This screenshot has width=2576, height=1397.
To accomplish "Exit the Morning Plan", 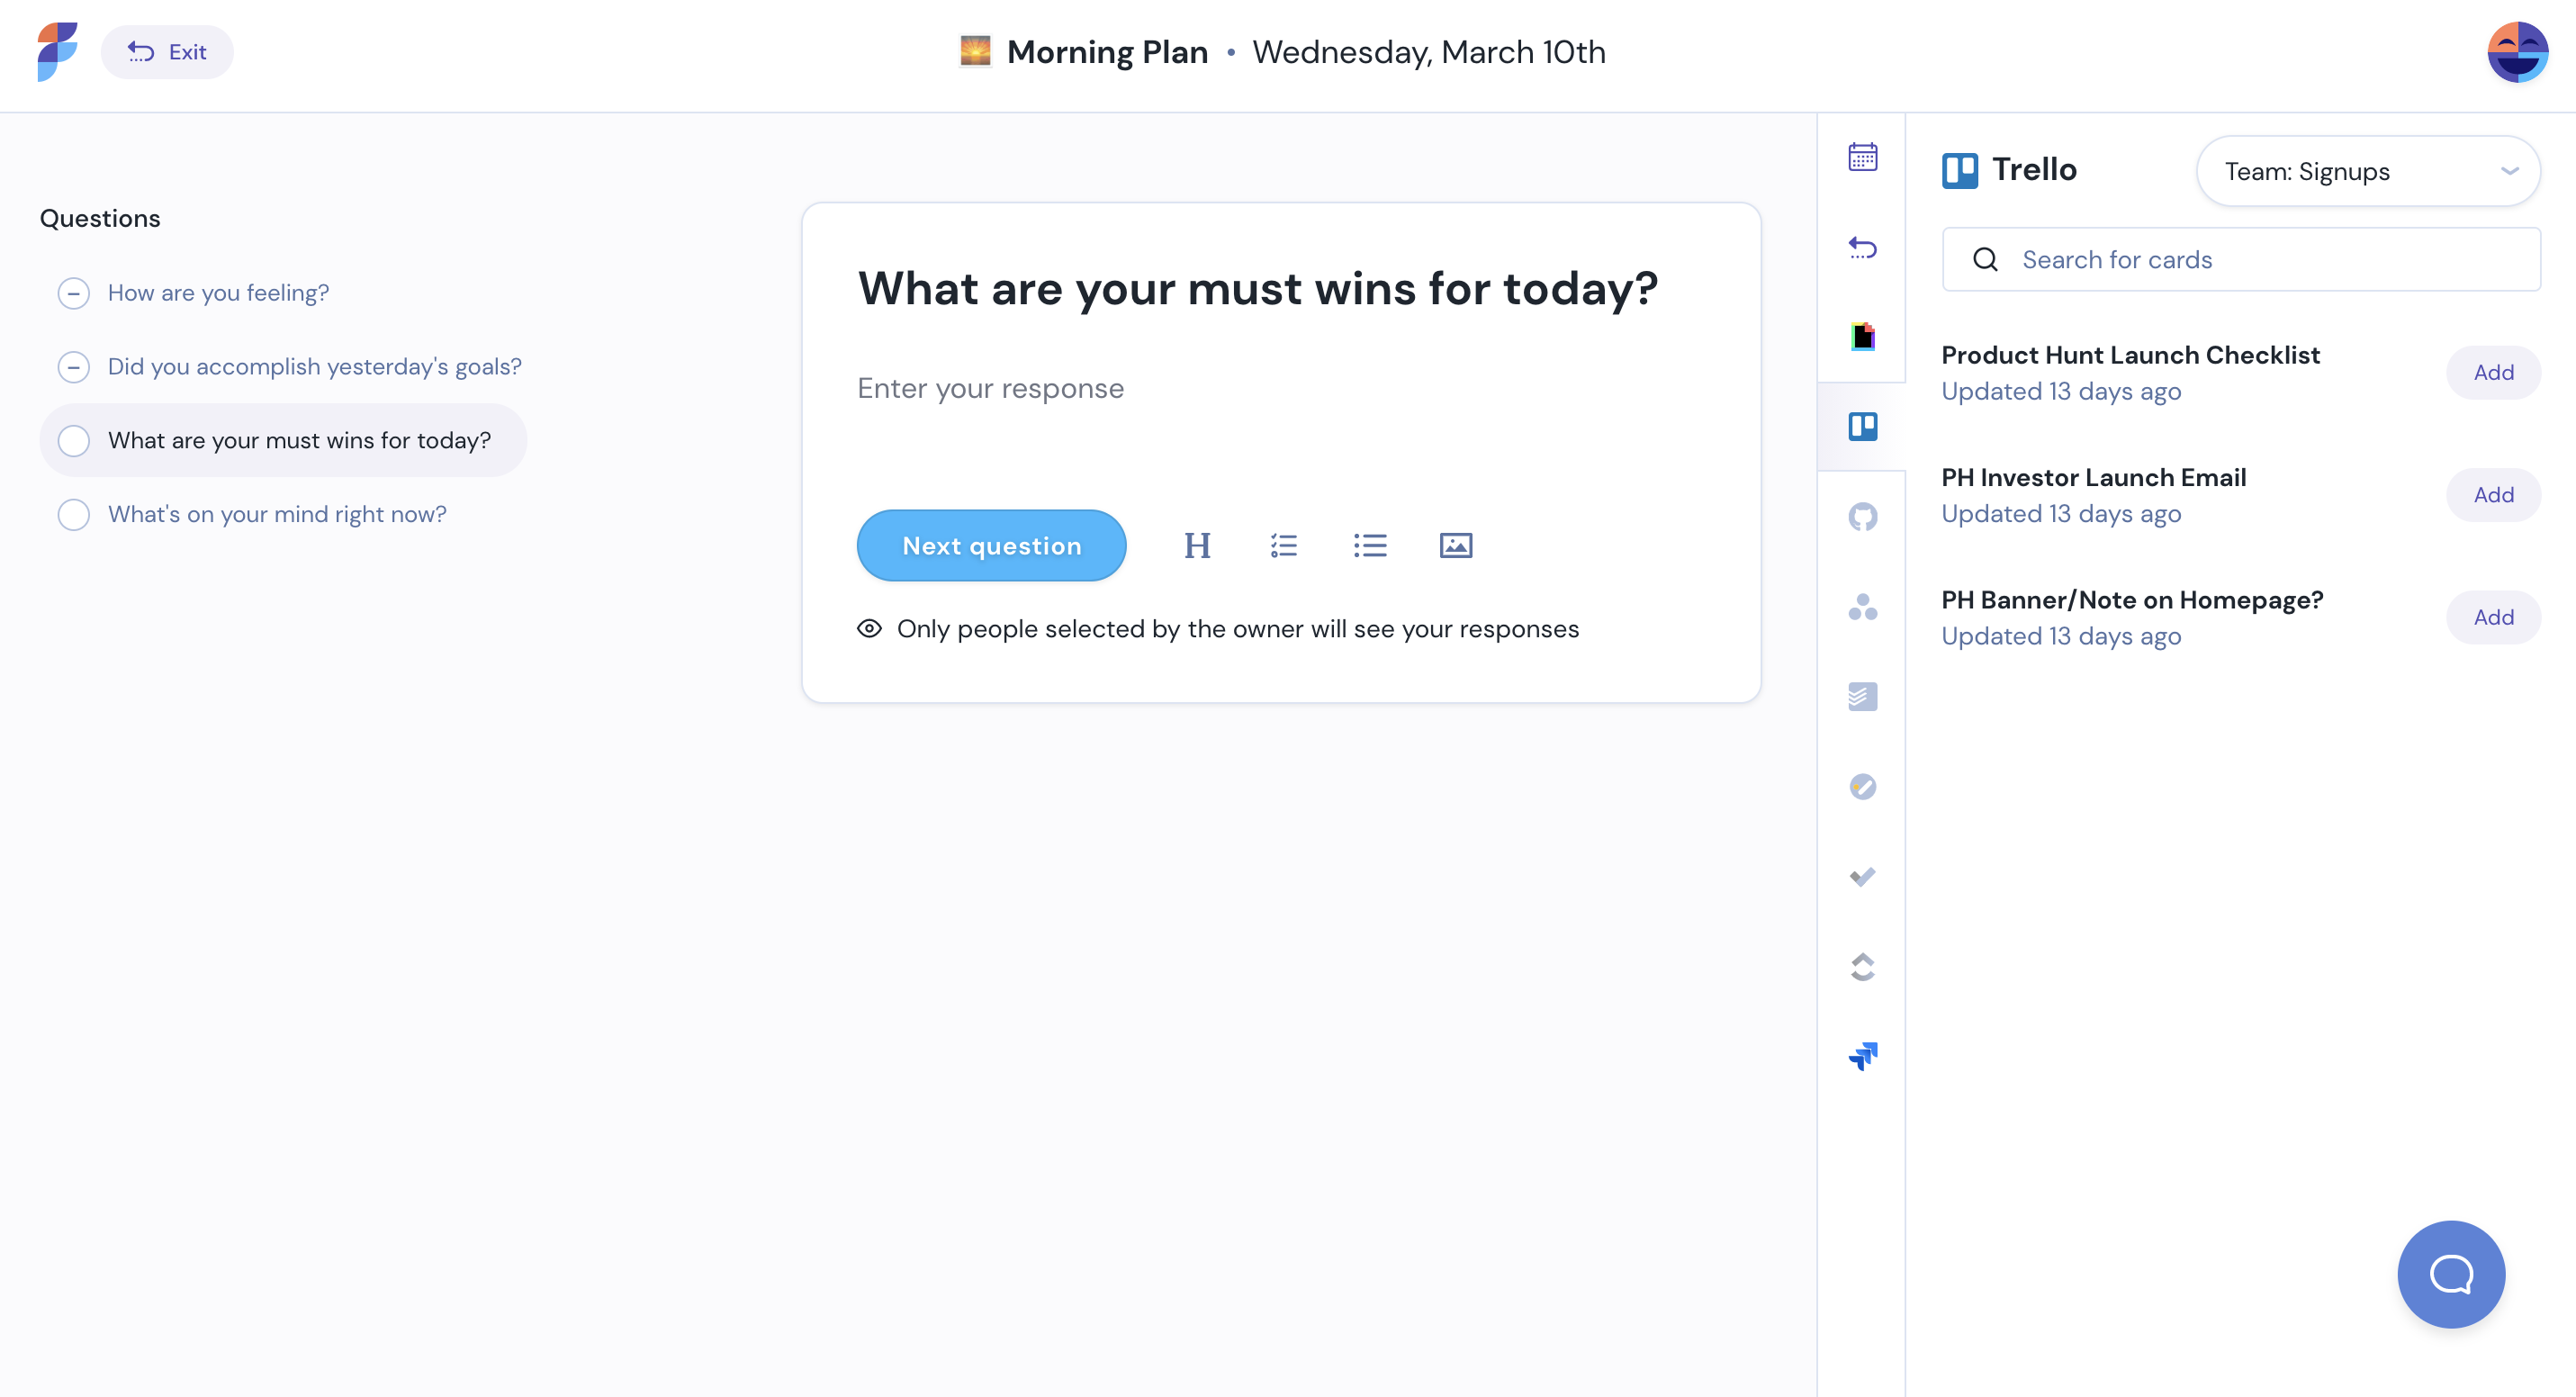I will pos(167,52).
